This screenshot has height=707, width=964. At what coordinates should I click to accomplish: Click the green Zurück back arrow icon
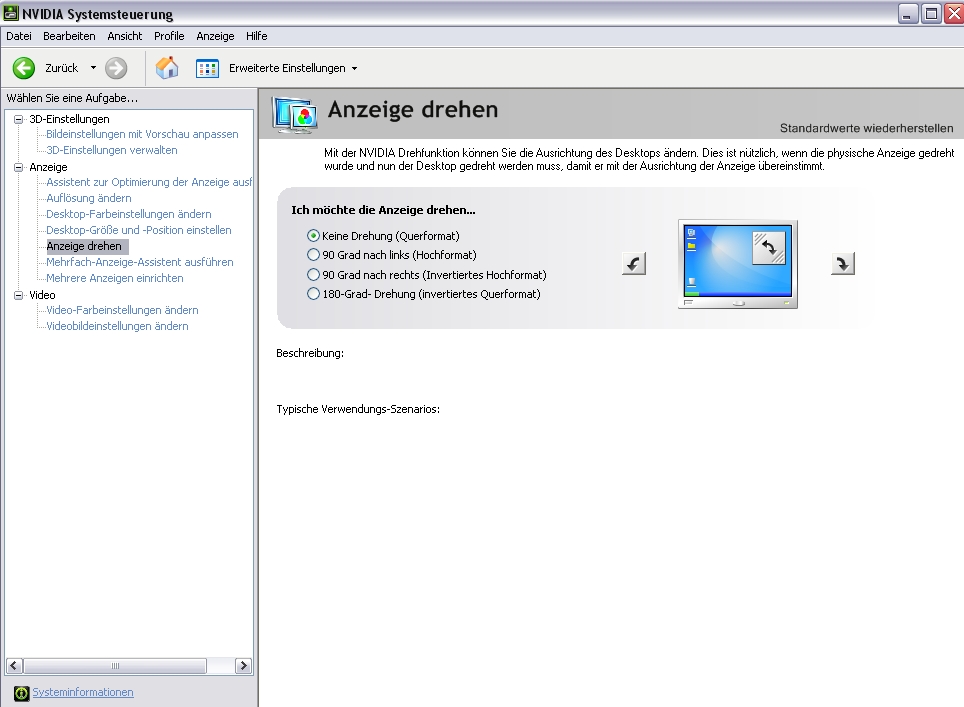tap(24, 68)
